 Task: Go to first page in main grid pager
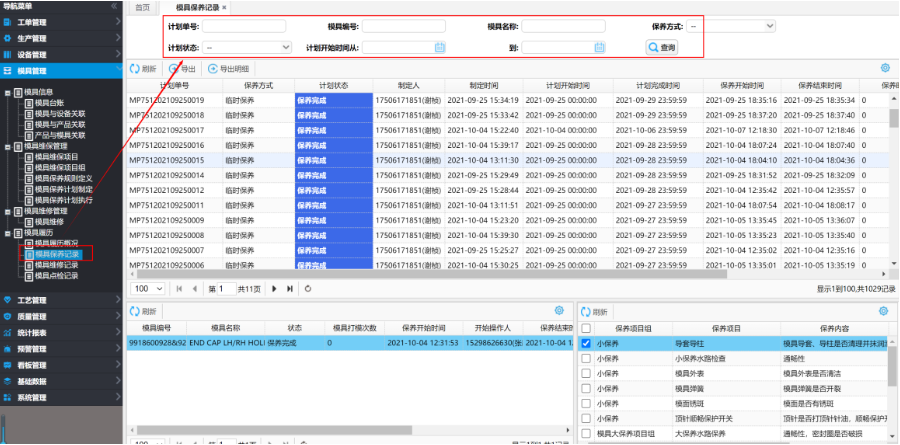180,289
